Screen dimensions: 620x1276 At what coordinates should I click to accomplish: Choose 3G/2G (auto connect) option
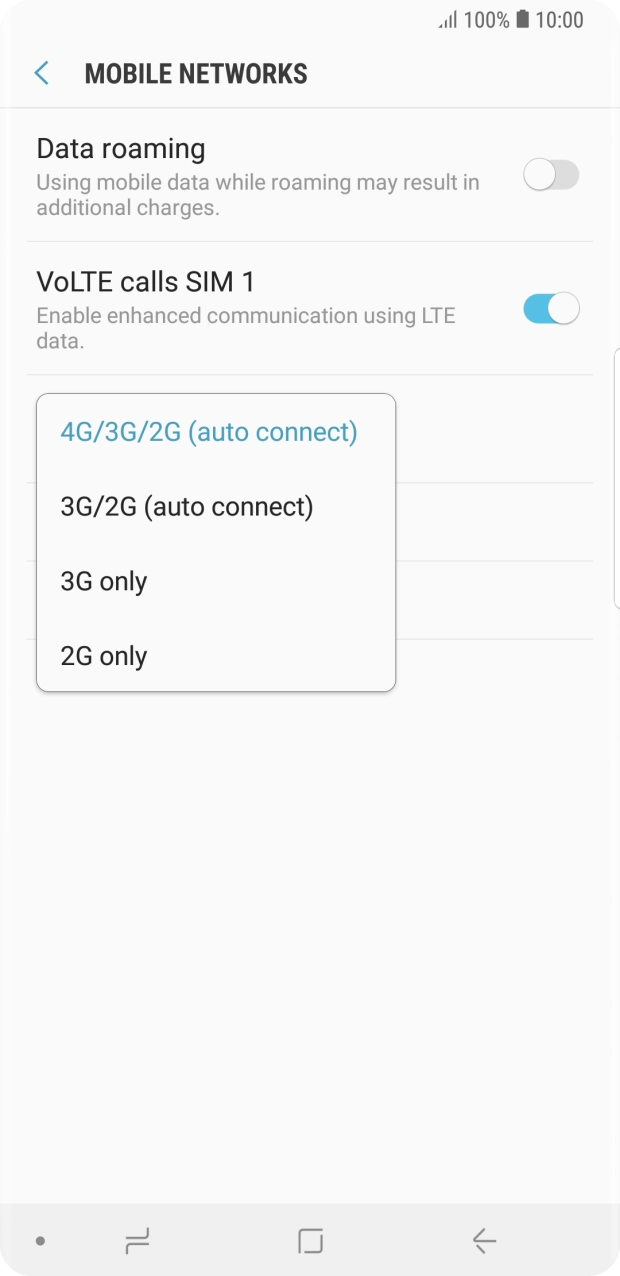click(x=189, y=506)
